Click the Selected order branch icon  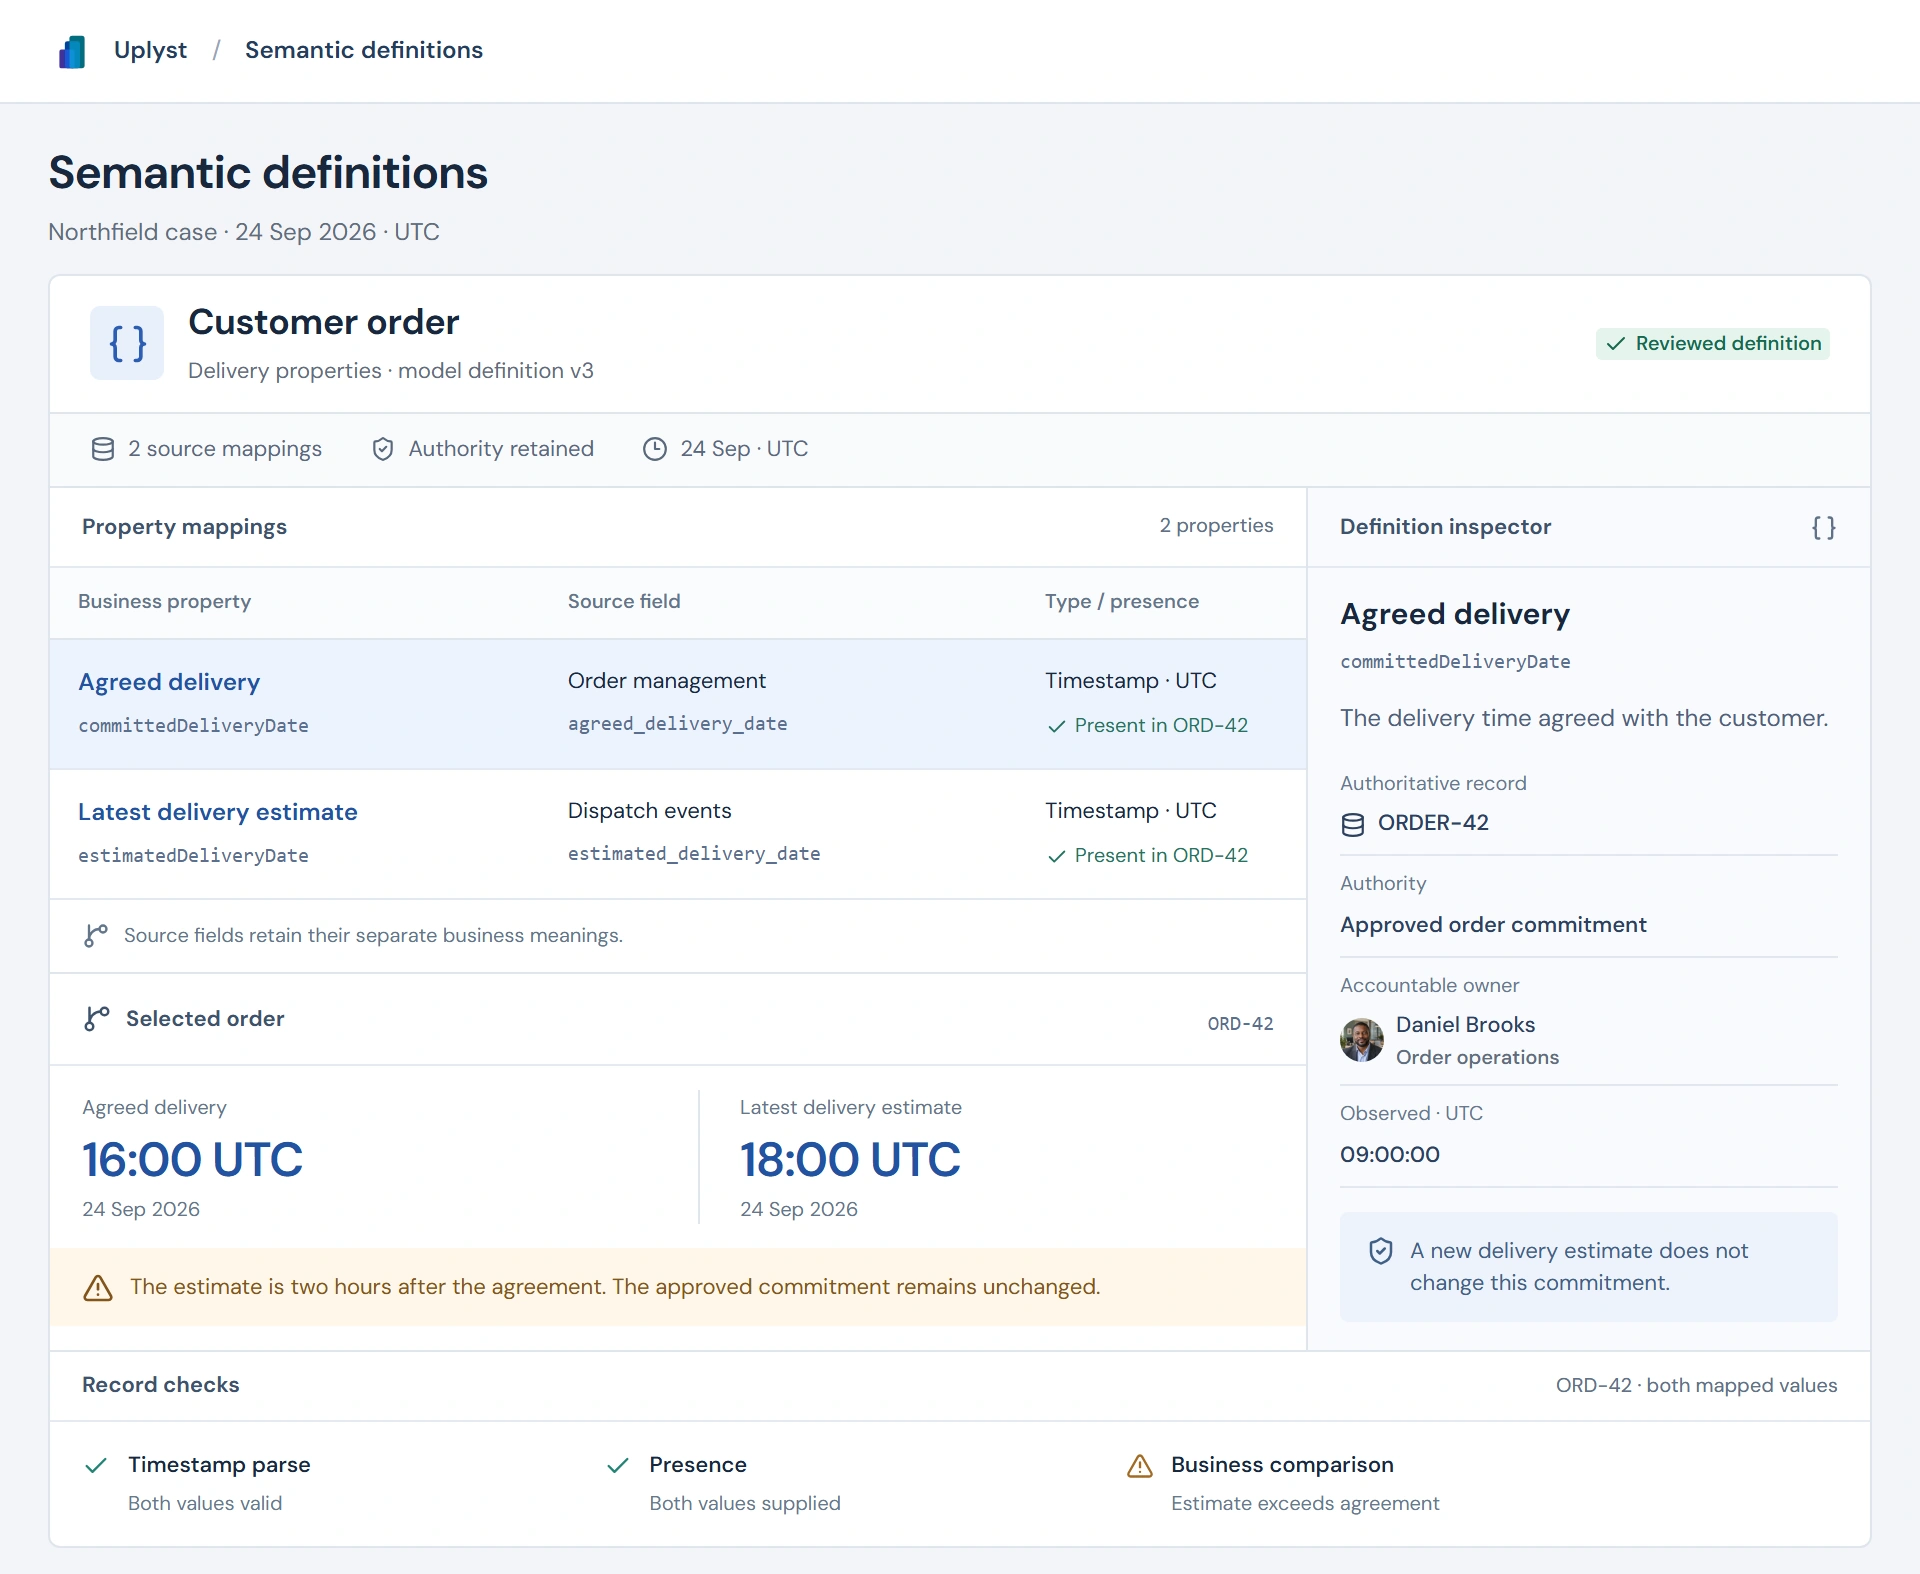pyautogui.click(x=97, y=1019)
